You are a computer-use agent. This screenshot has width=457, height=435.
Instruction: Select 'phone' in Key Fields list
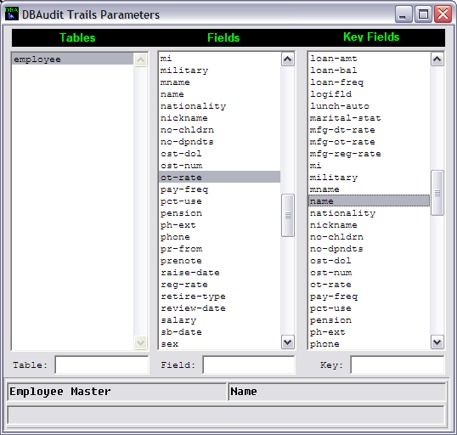[x=369, y=344]
